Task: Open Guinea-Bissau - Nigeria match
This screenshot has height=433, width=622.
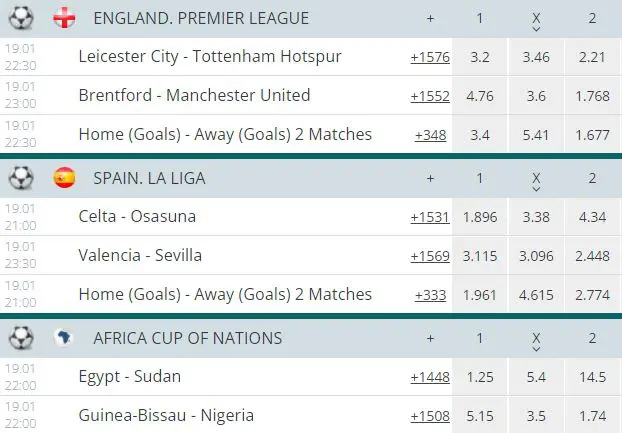Action: [166, 415]
